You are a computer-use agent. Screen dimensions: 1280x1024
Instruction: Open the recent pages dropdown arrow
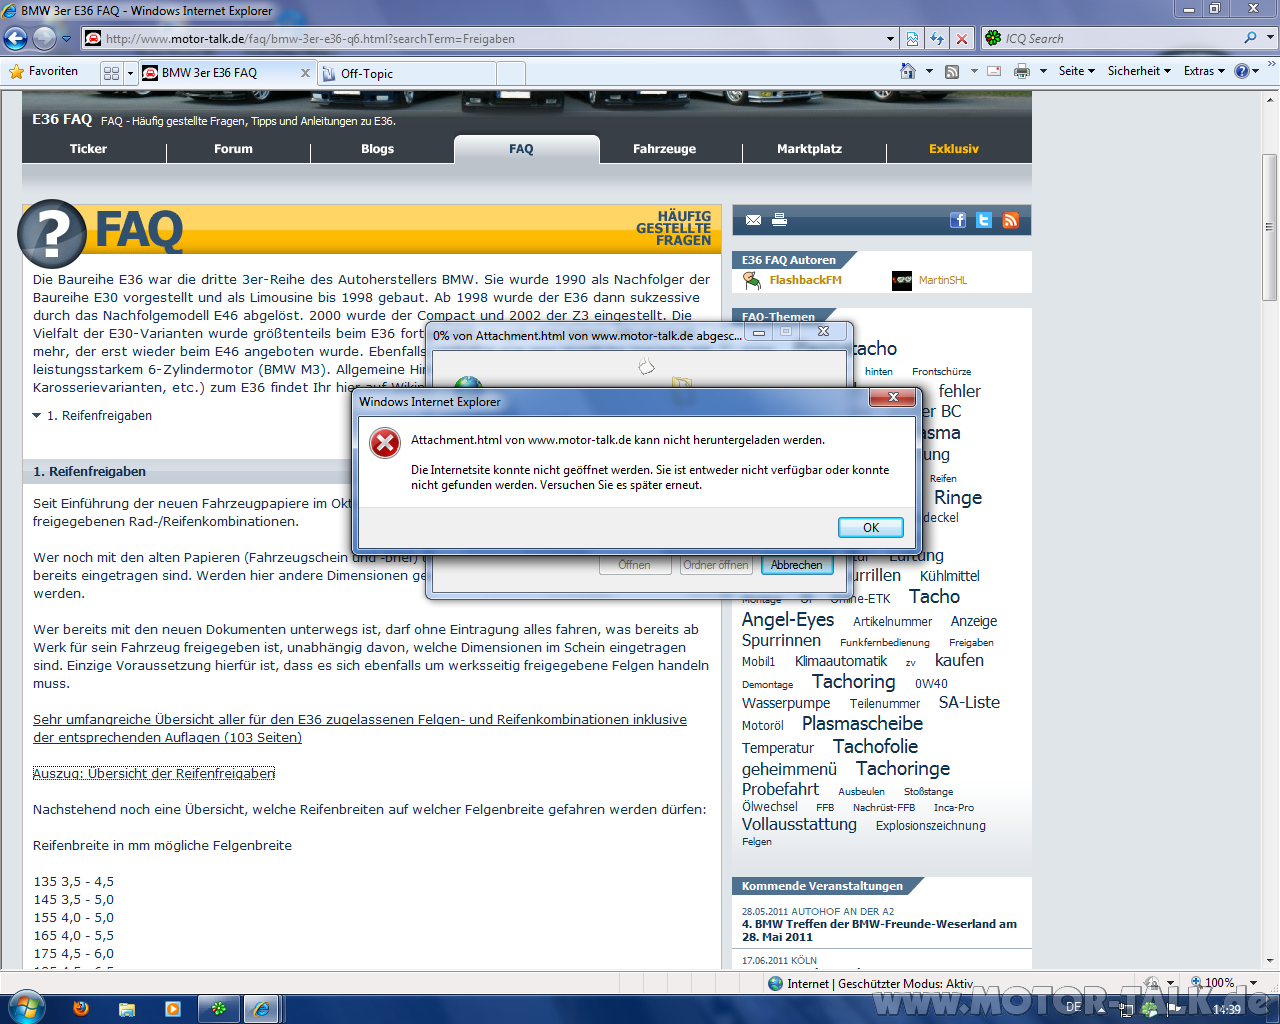(67, 39)
